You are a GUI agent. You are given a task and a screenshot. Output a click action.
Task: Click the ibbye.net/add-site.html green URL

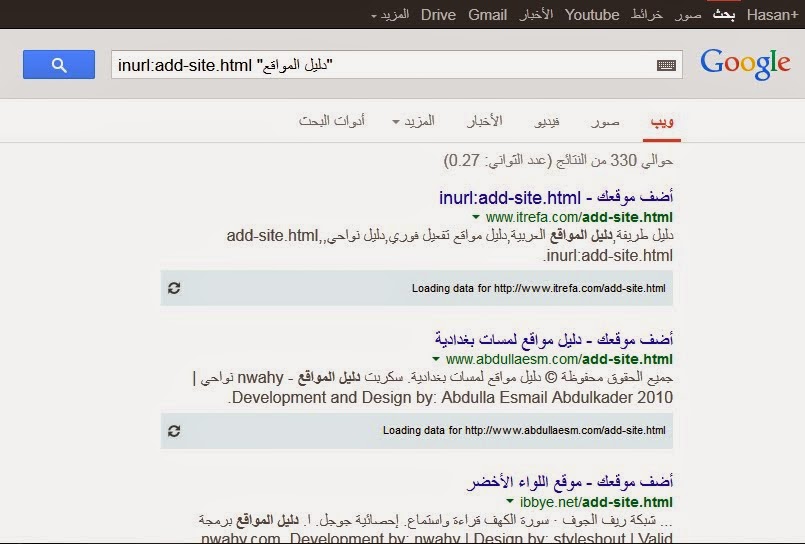pos(596,501)
